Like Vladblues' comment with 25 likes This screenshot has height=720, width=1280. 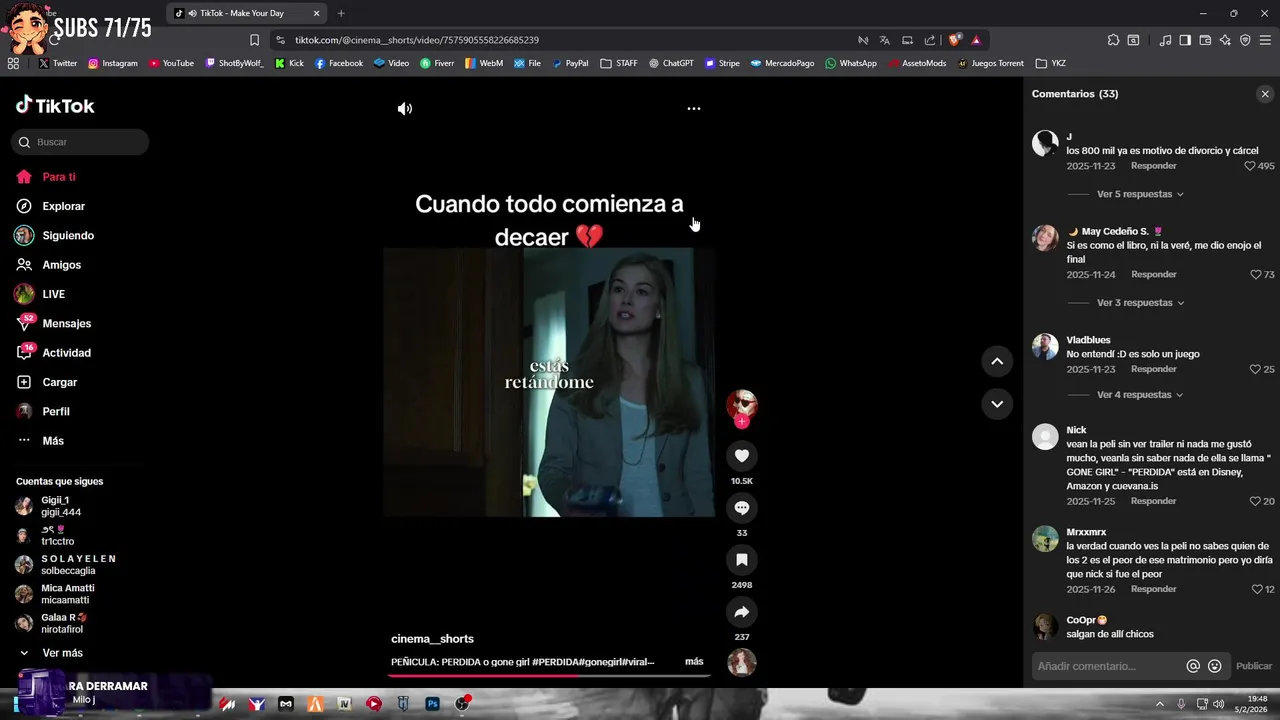(1256, 370)
